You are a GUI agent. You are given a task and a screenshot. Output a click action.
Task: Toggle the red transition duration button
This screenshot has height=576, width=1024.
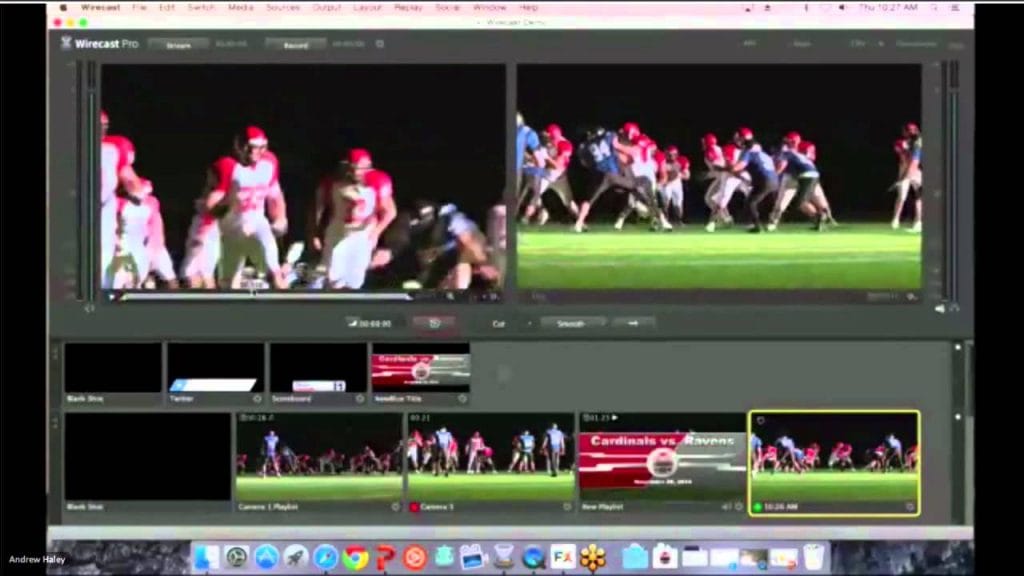435,322
